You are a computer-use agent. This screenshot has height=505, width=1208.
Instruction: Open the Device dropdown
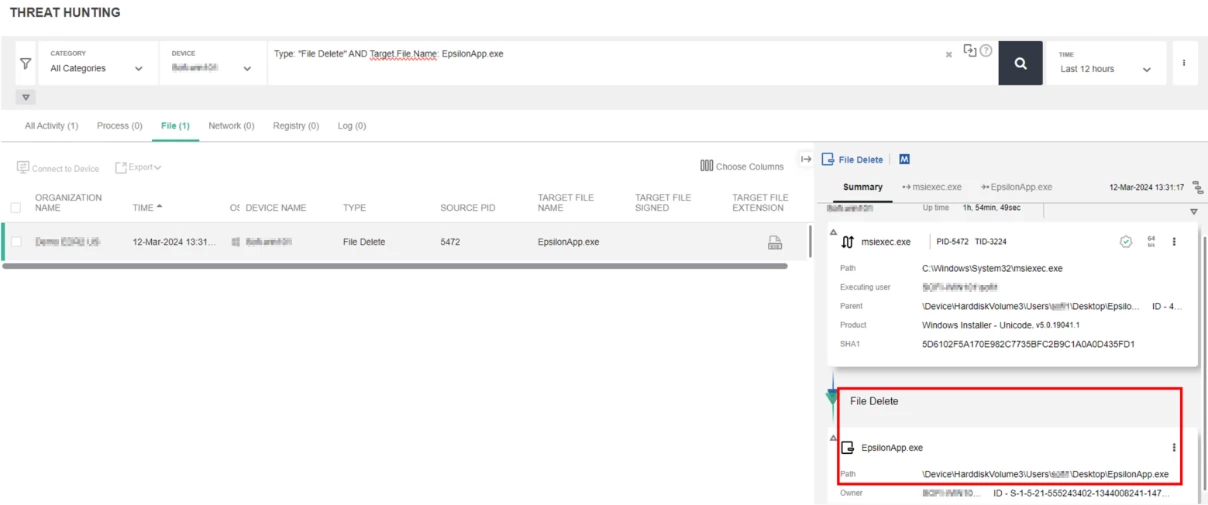click(x=211, y=62)
